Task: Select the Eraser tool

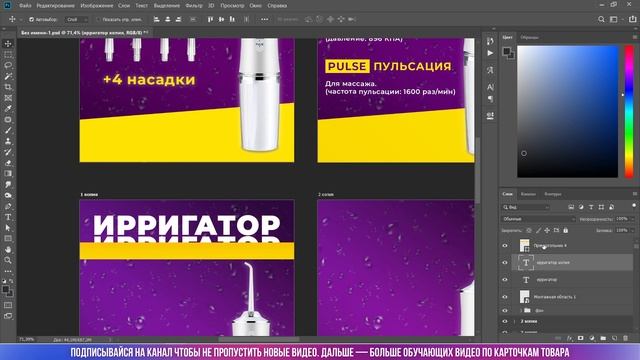Action: click(8, 163)
